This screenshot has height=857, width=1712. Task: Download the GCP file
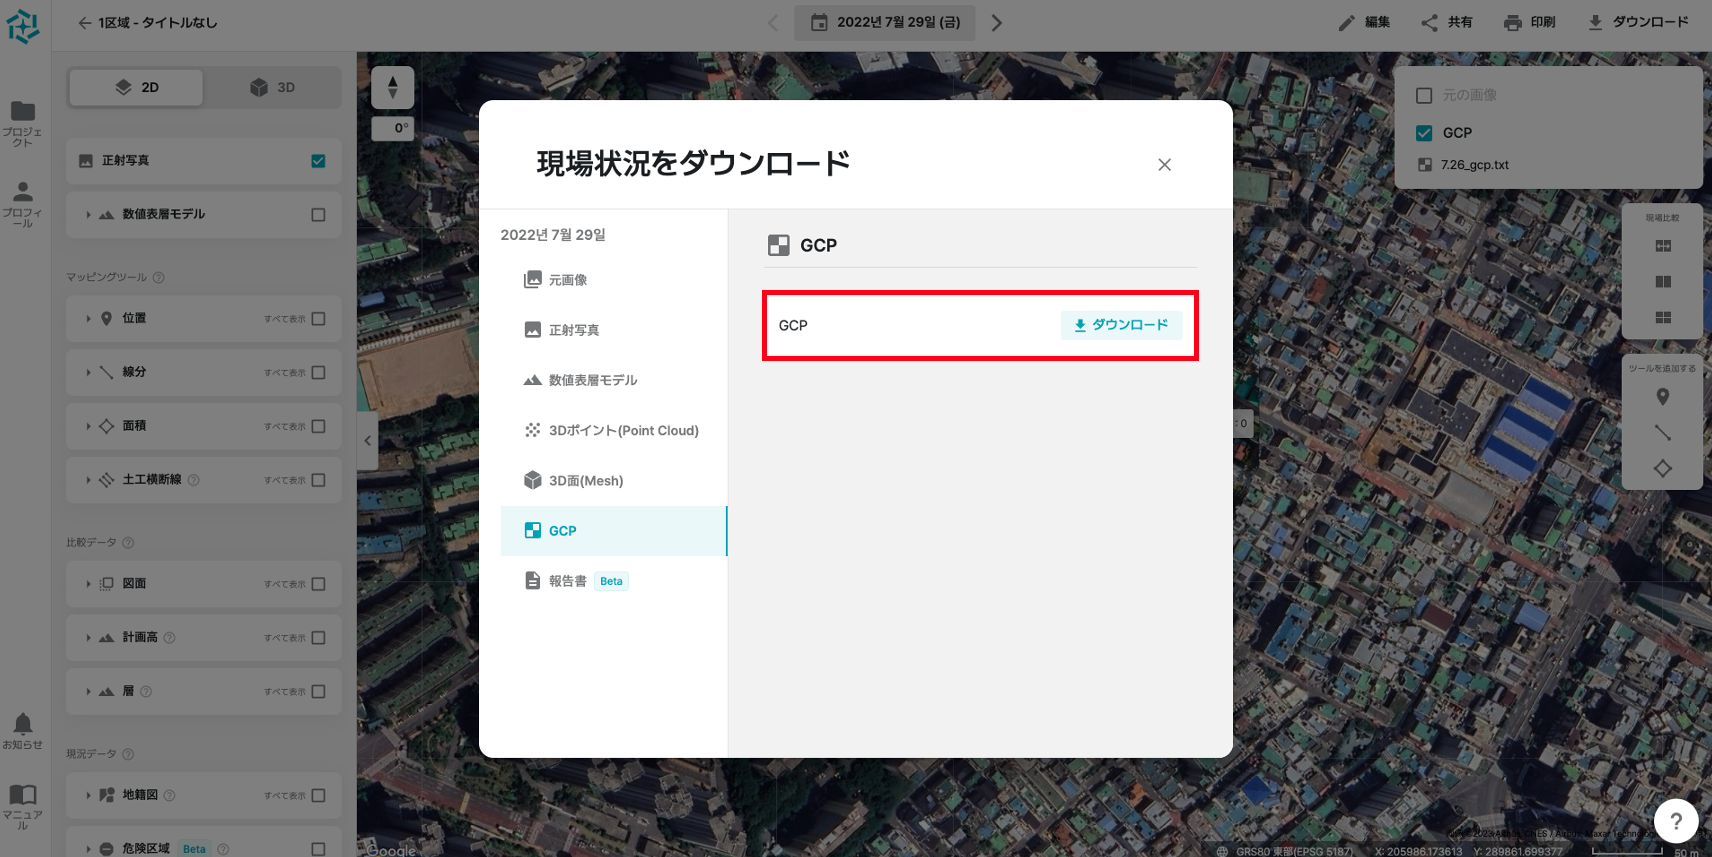tap(1121, 325)
